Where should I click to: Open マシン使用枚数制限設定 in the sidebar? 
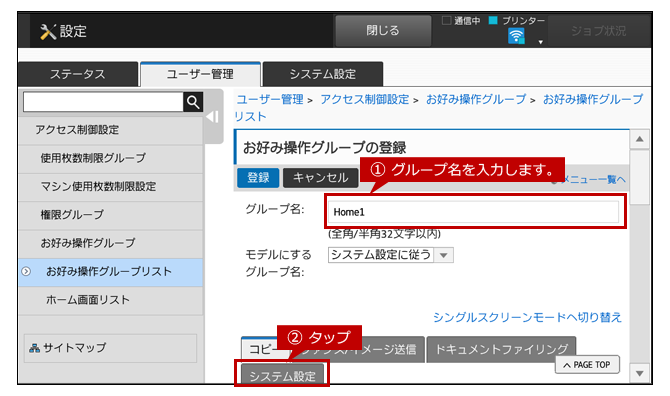pos(110,187)
